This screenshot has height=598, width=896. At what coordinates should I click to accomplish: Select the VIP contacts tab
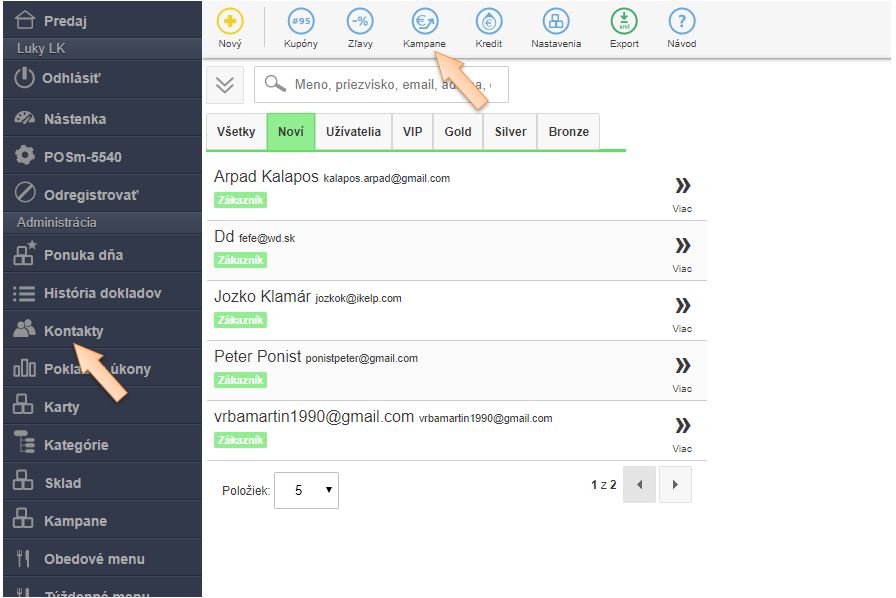(412, 132)
